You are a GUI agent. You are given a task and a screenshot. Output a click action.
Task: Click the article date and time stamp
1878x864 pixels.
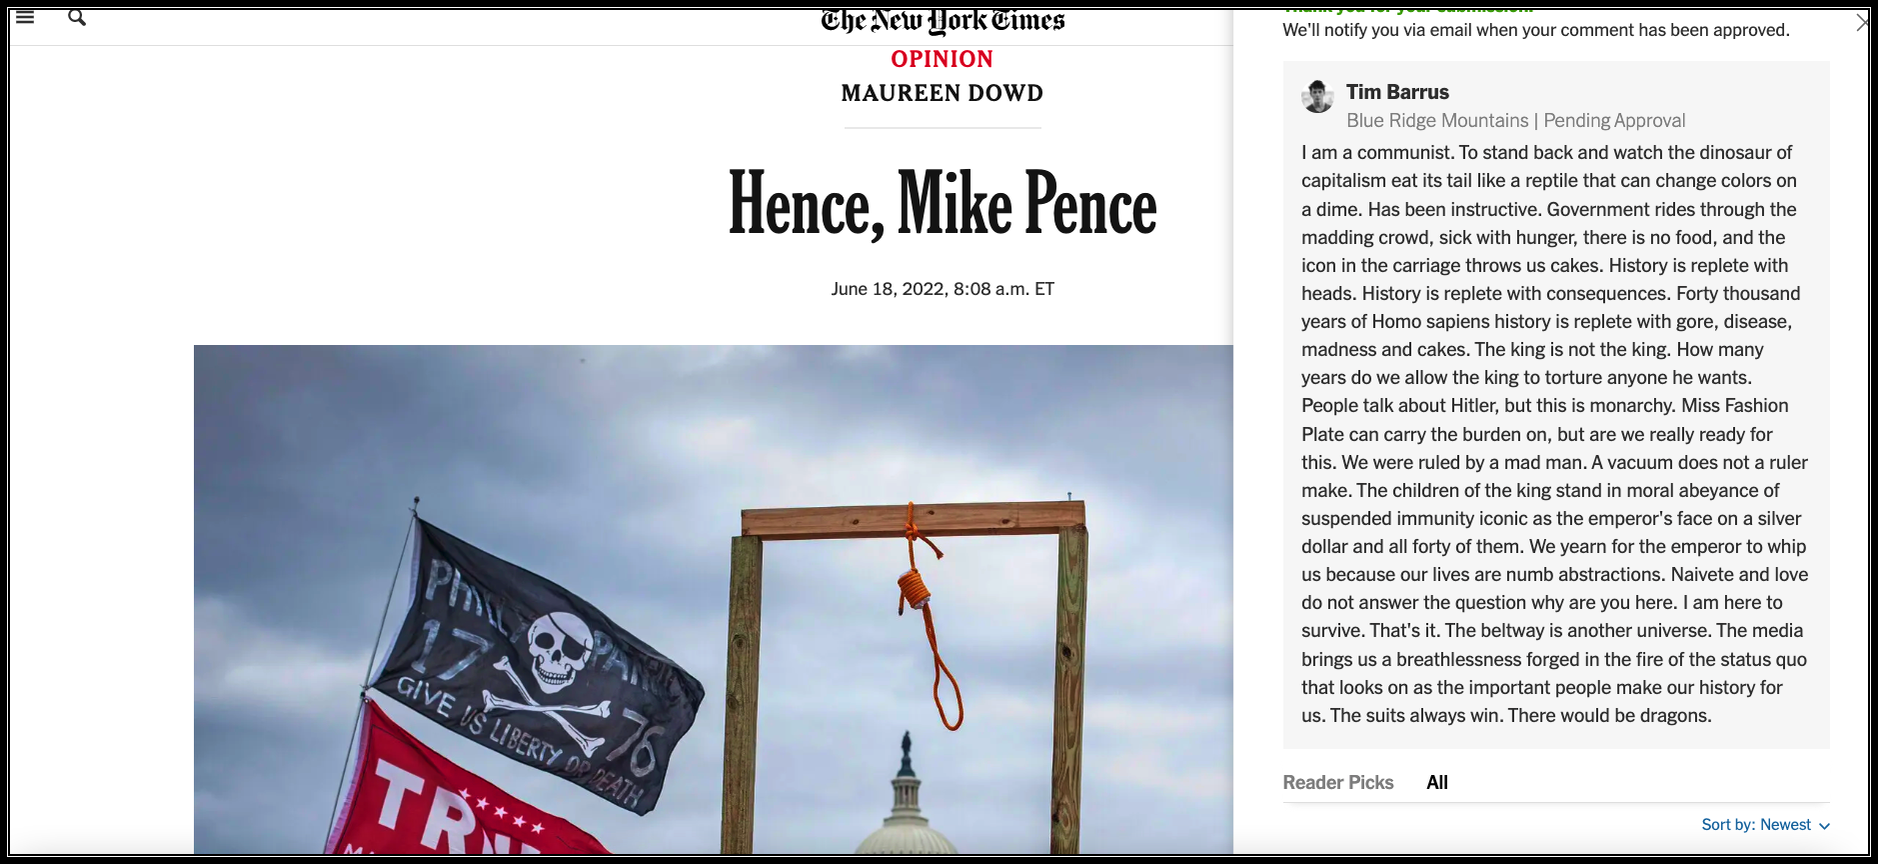coord(942,289)
